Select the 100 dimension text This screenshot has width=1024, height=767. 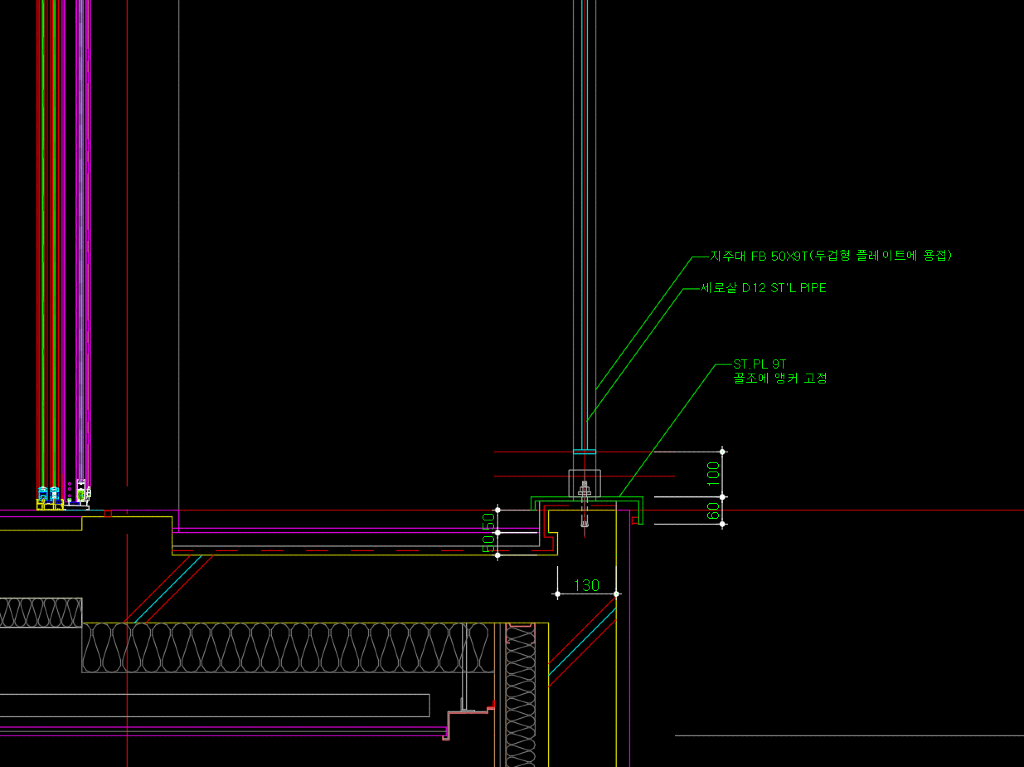tap(713, 473)
